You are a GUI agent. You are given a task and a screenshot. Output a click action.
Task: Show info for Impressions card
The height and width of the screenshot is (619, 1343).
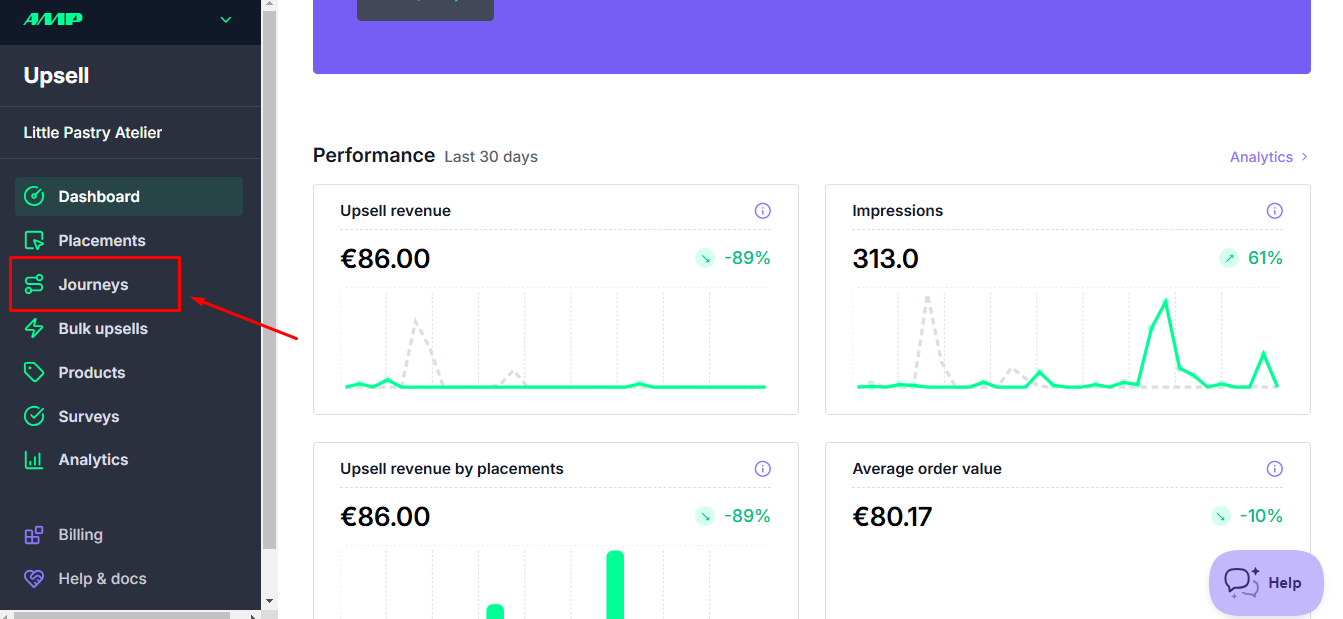1275,211
